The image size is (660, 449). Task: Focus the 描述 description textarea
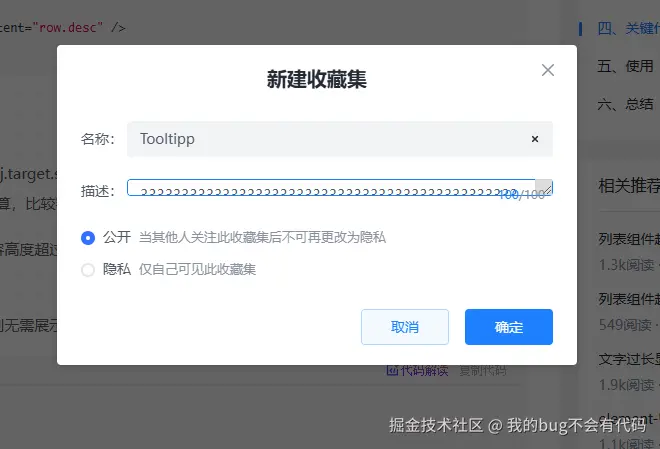tap(340, 188)
